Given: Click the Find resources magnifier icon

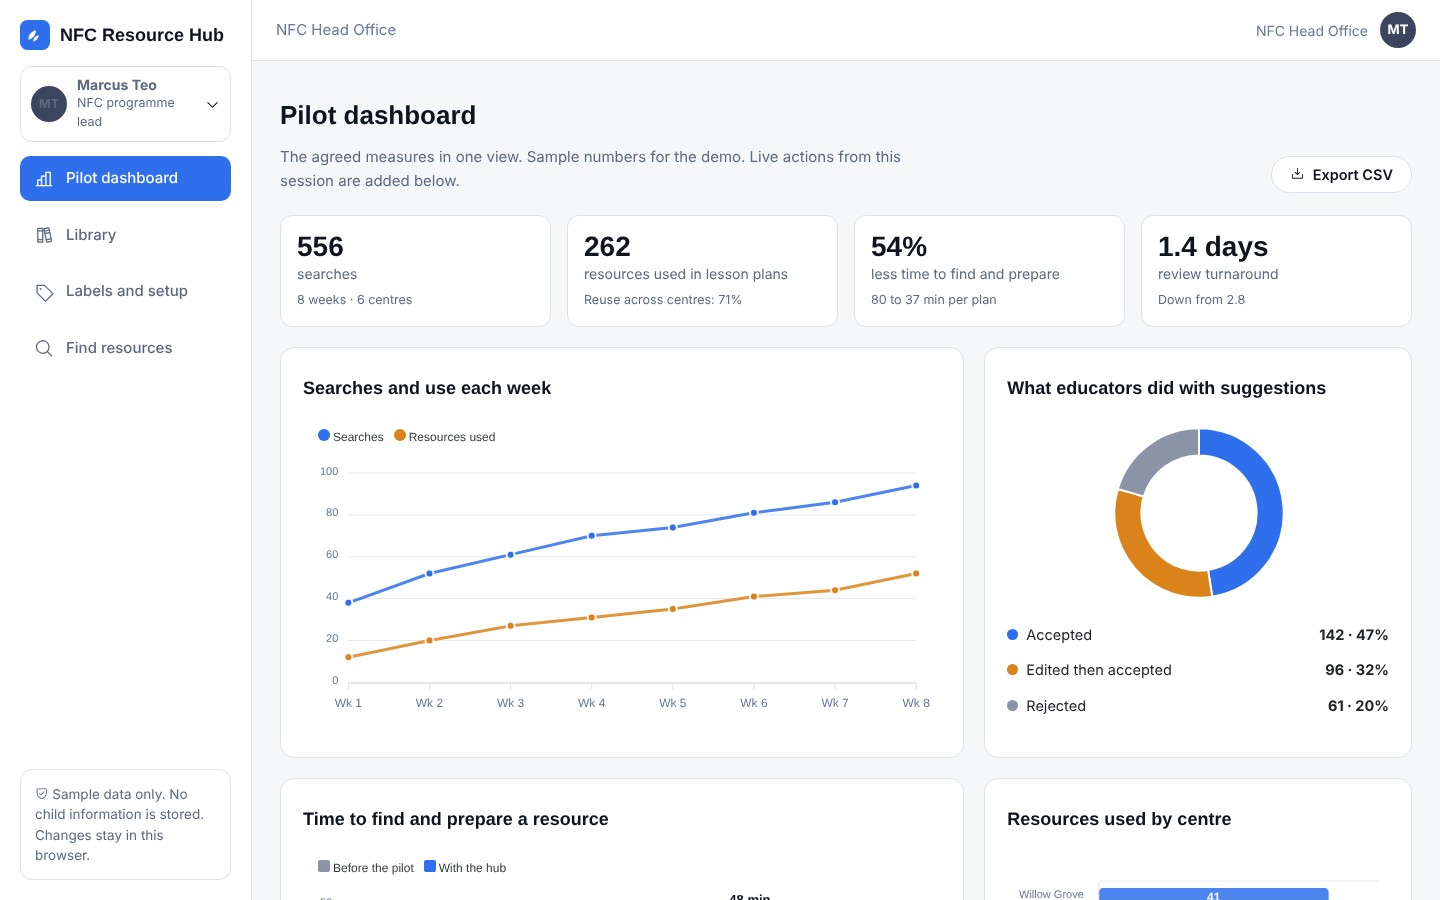Looking at the screenshot, I should pyautogui.click(x=44, y=348).
